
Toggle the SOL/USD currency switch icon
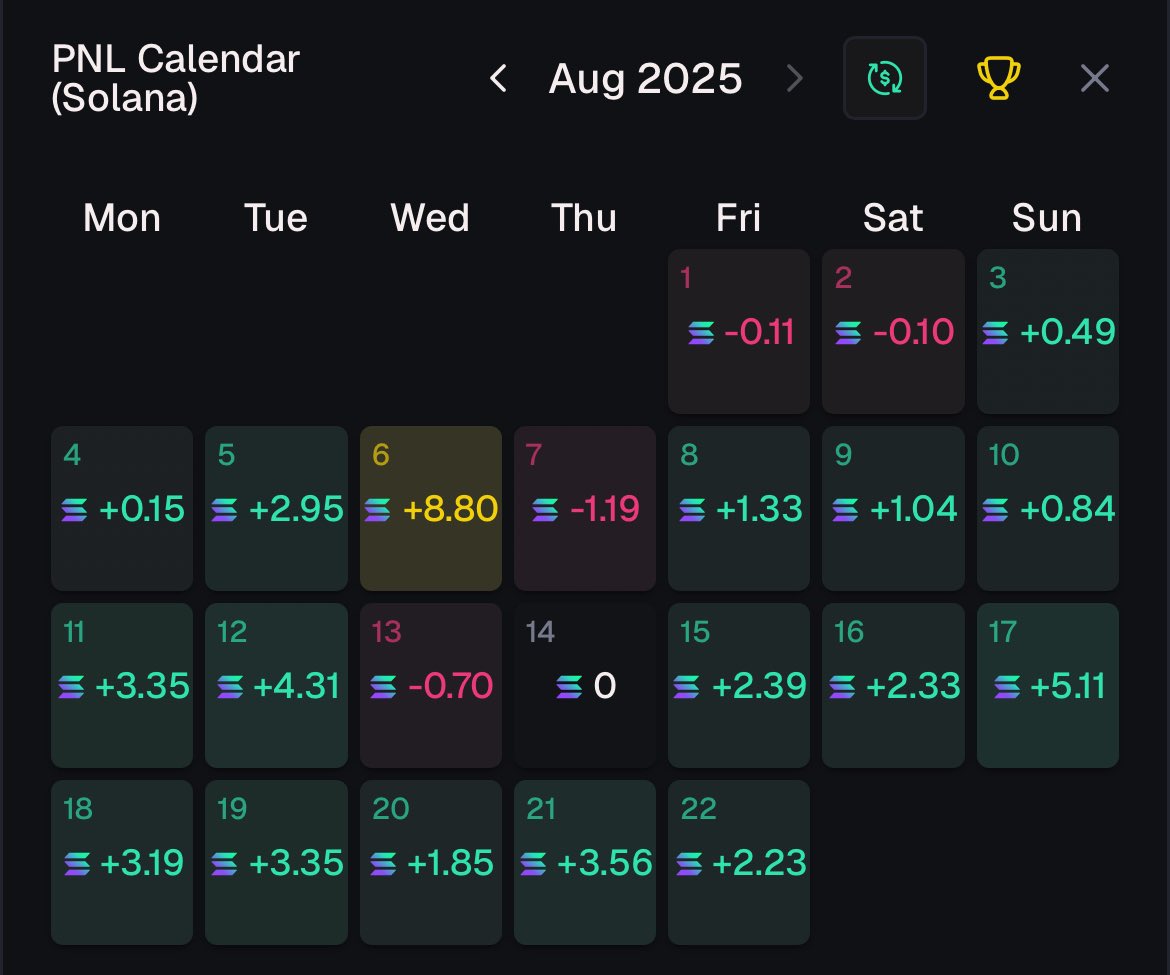tap(884, 78)
